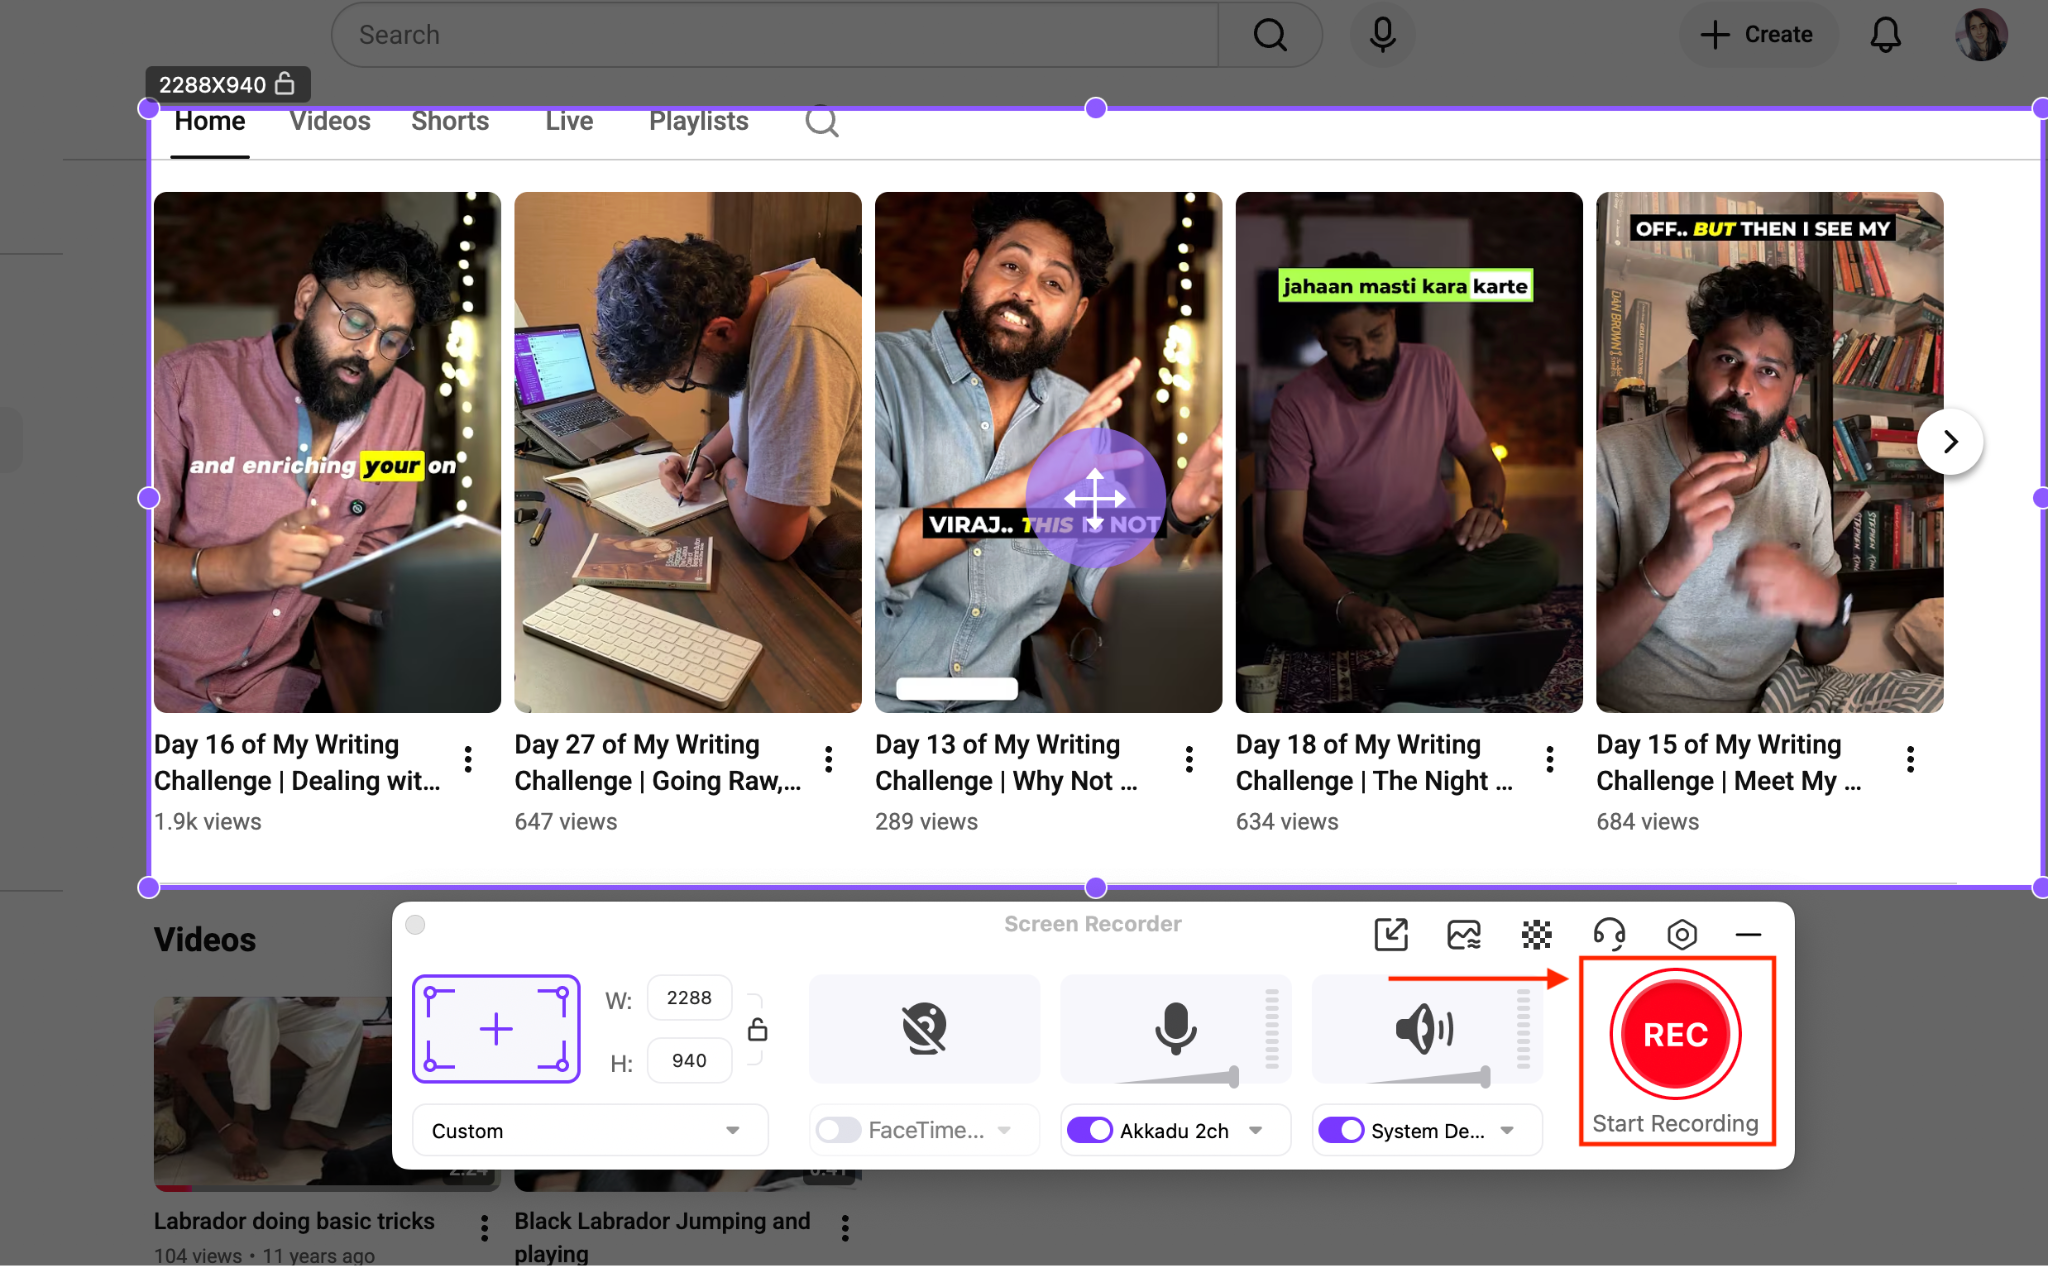
Task: Click the microphone tile in recorder
Action: 1176,1029
